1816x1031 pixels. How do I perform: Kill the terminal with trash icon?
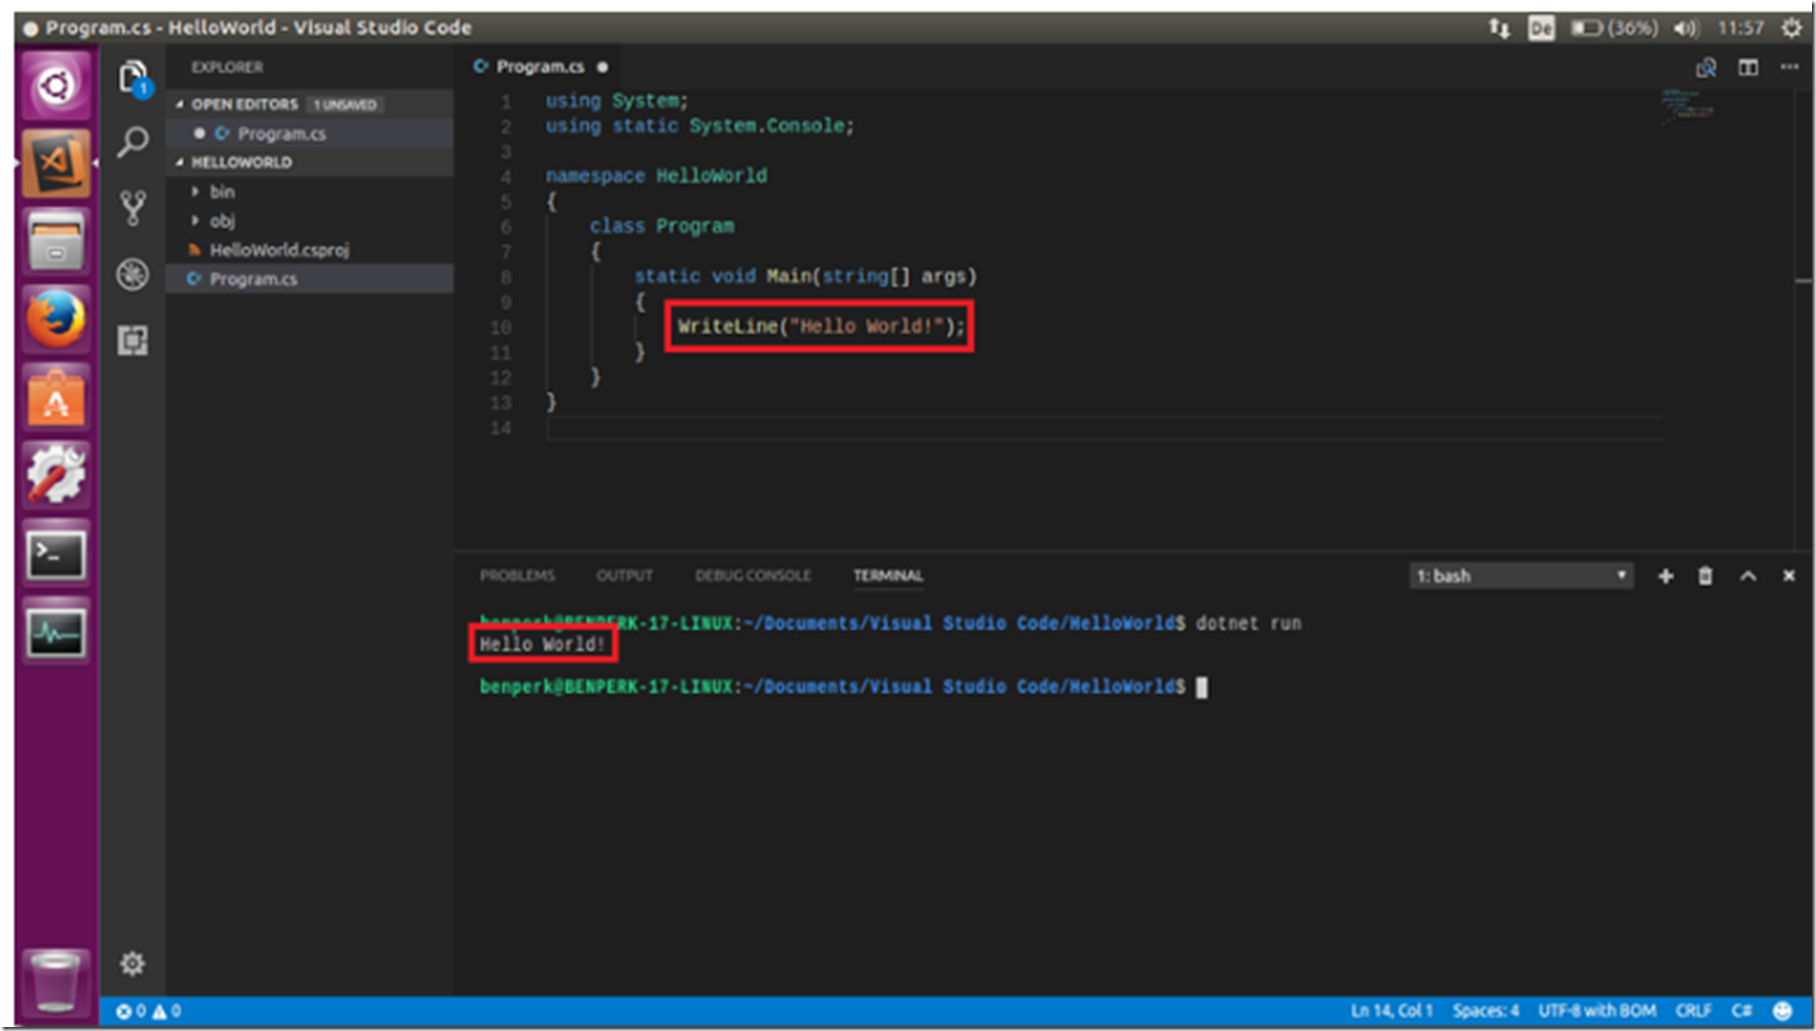[1706, 576]
